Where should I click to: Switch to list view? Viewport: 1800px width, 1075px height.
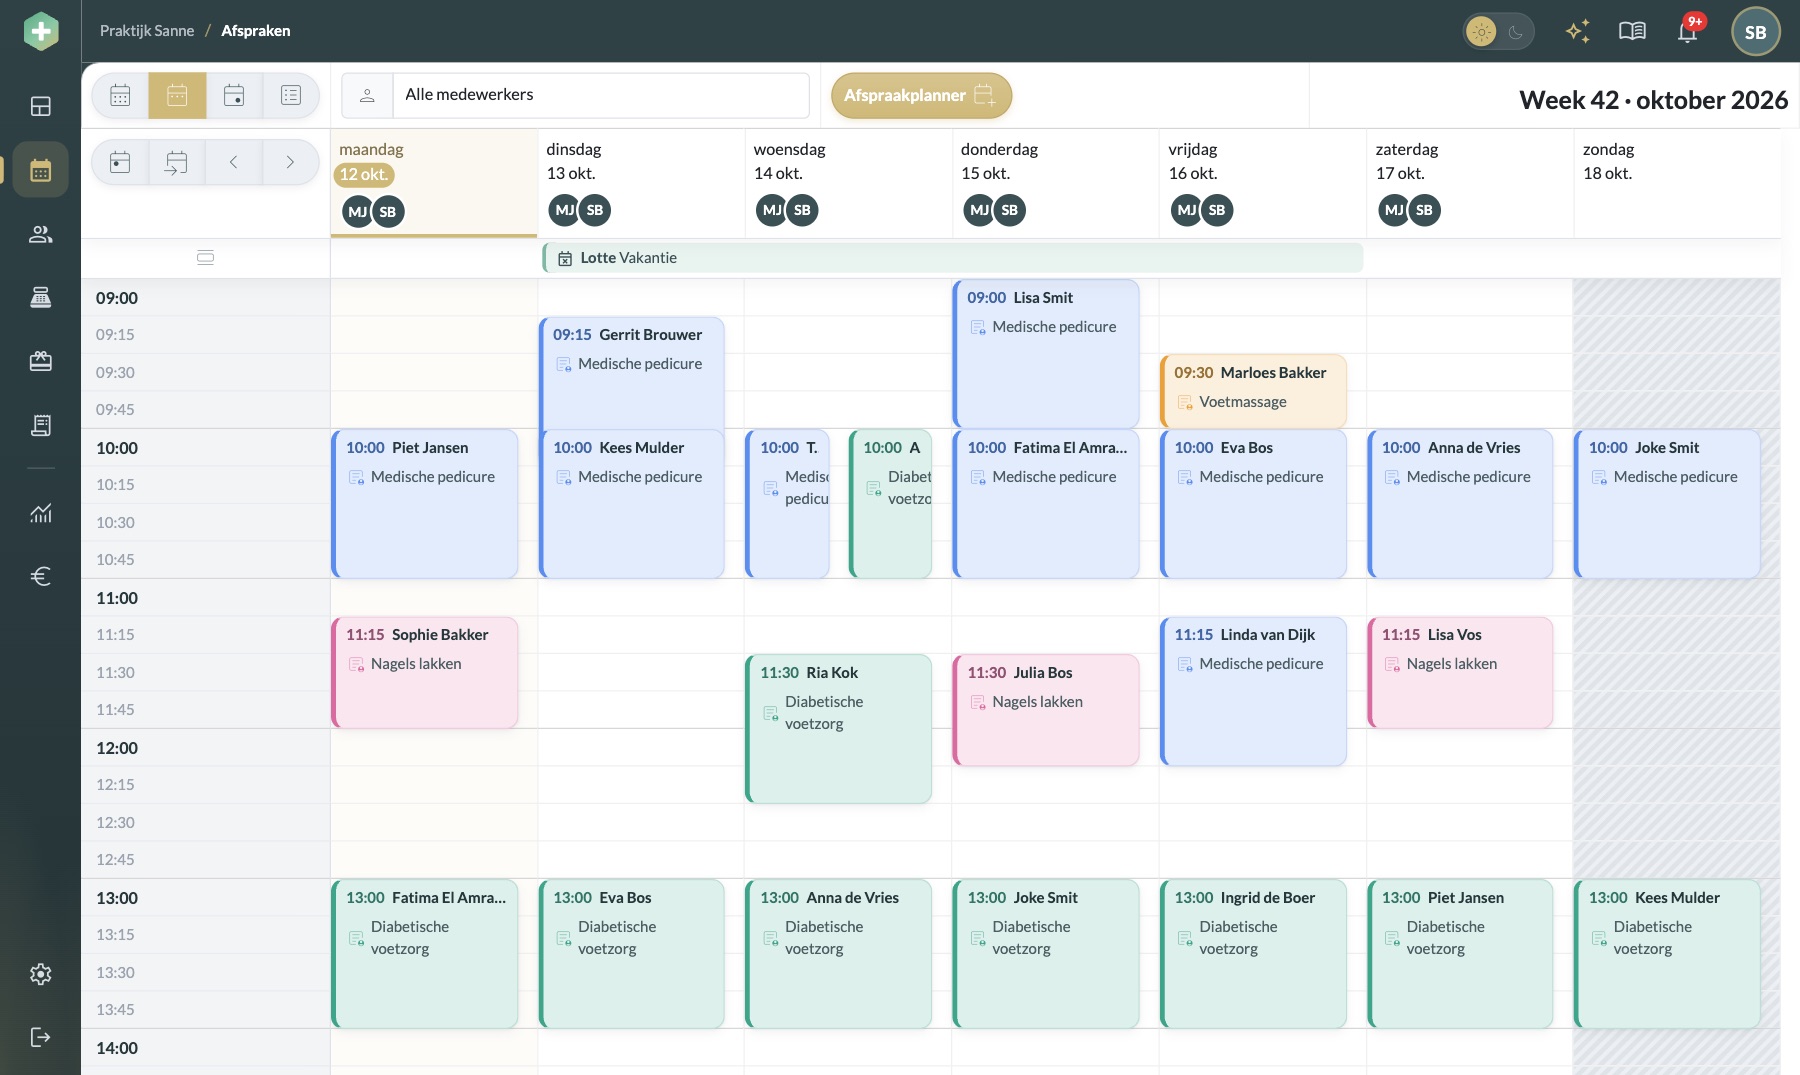coord(291,95)
